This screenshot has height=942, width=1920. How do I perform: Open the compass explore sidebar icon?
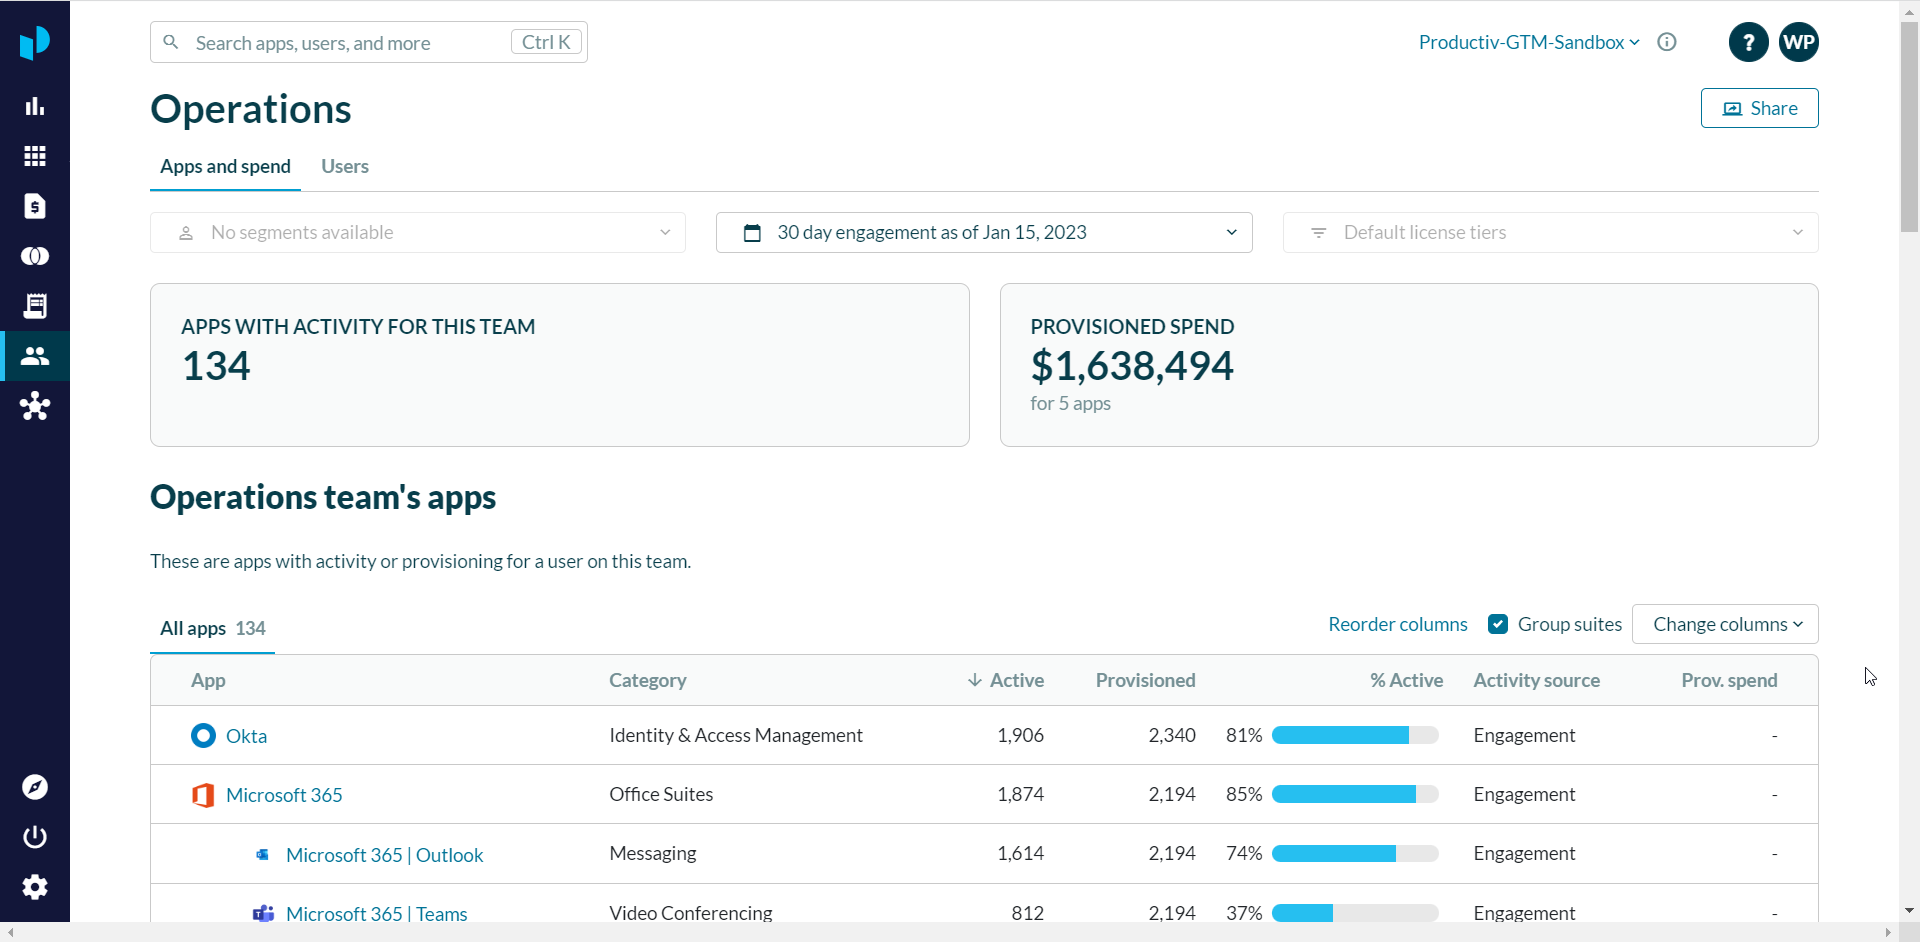click(x=35, y=787)
